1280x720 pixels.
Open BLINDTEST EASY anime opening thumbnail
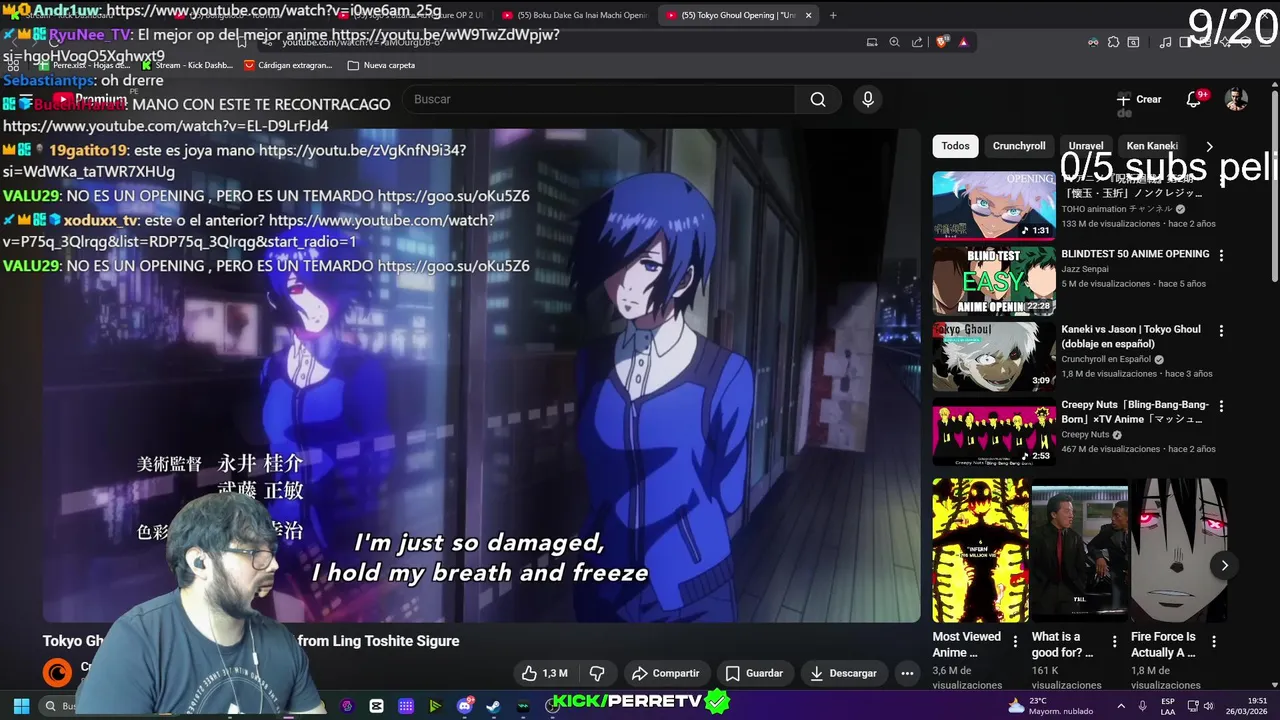pos(994,281)
